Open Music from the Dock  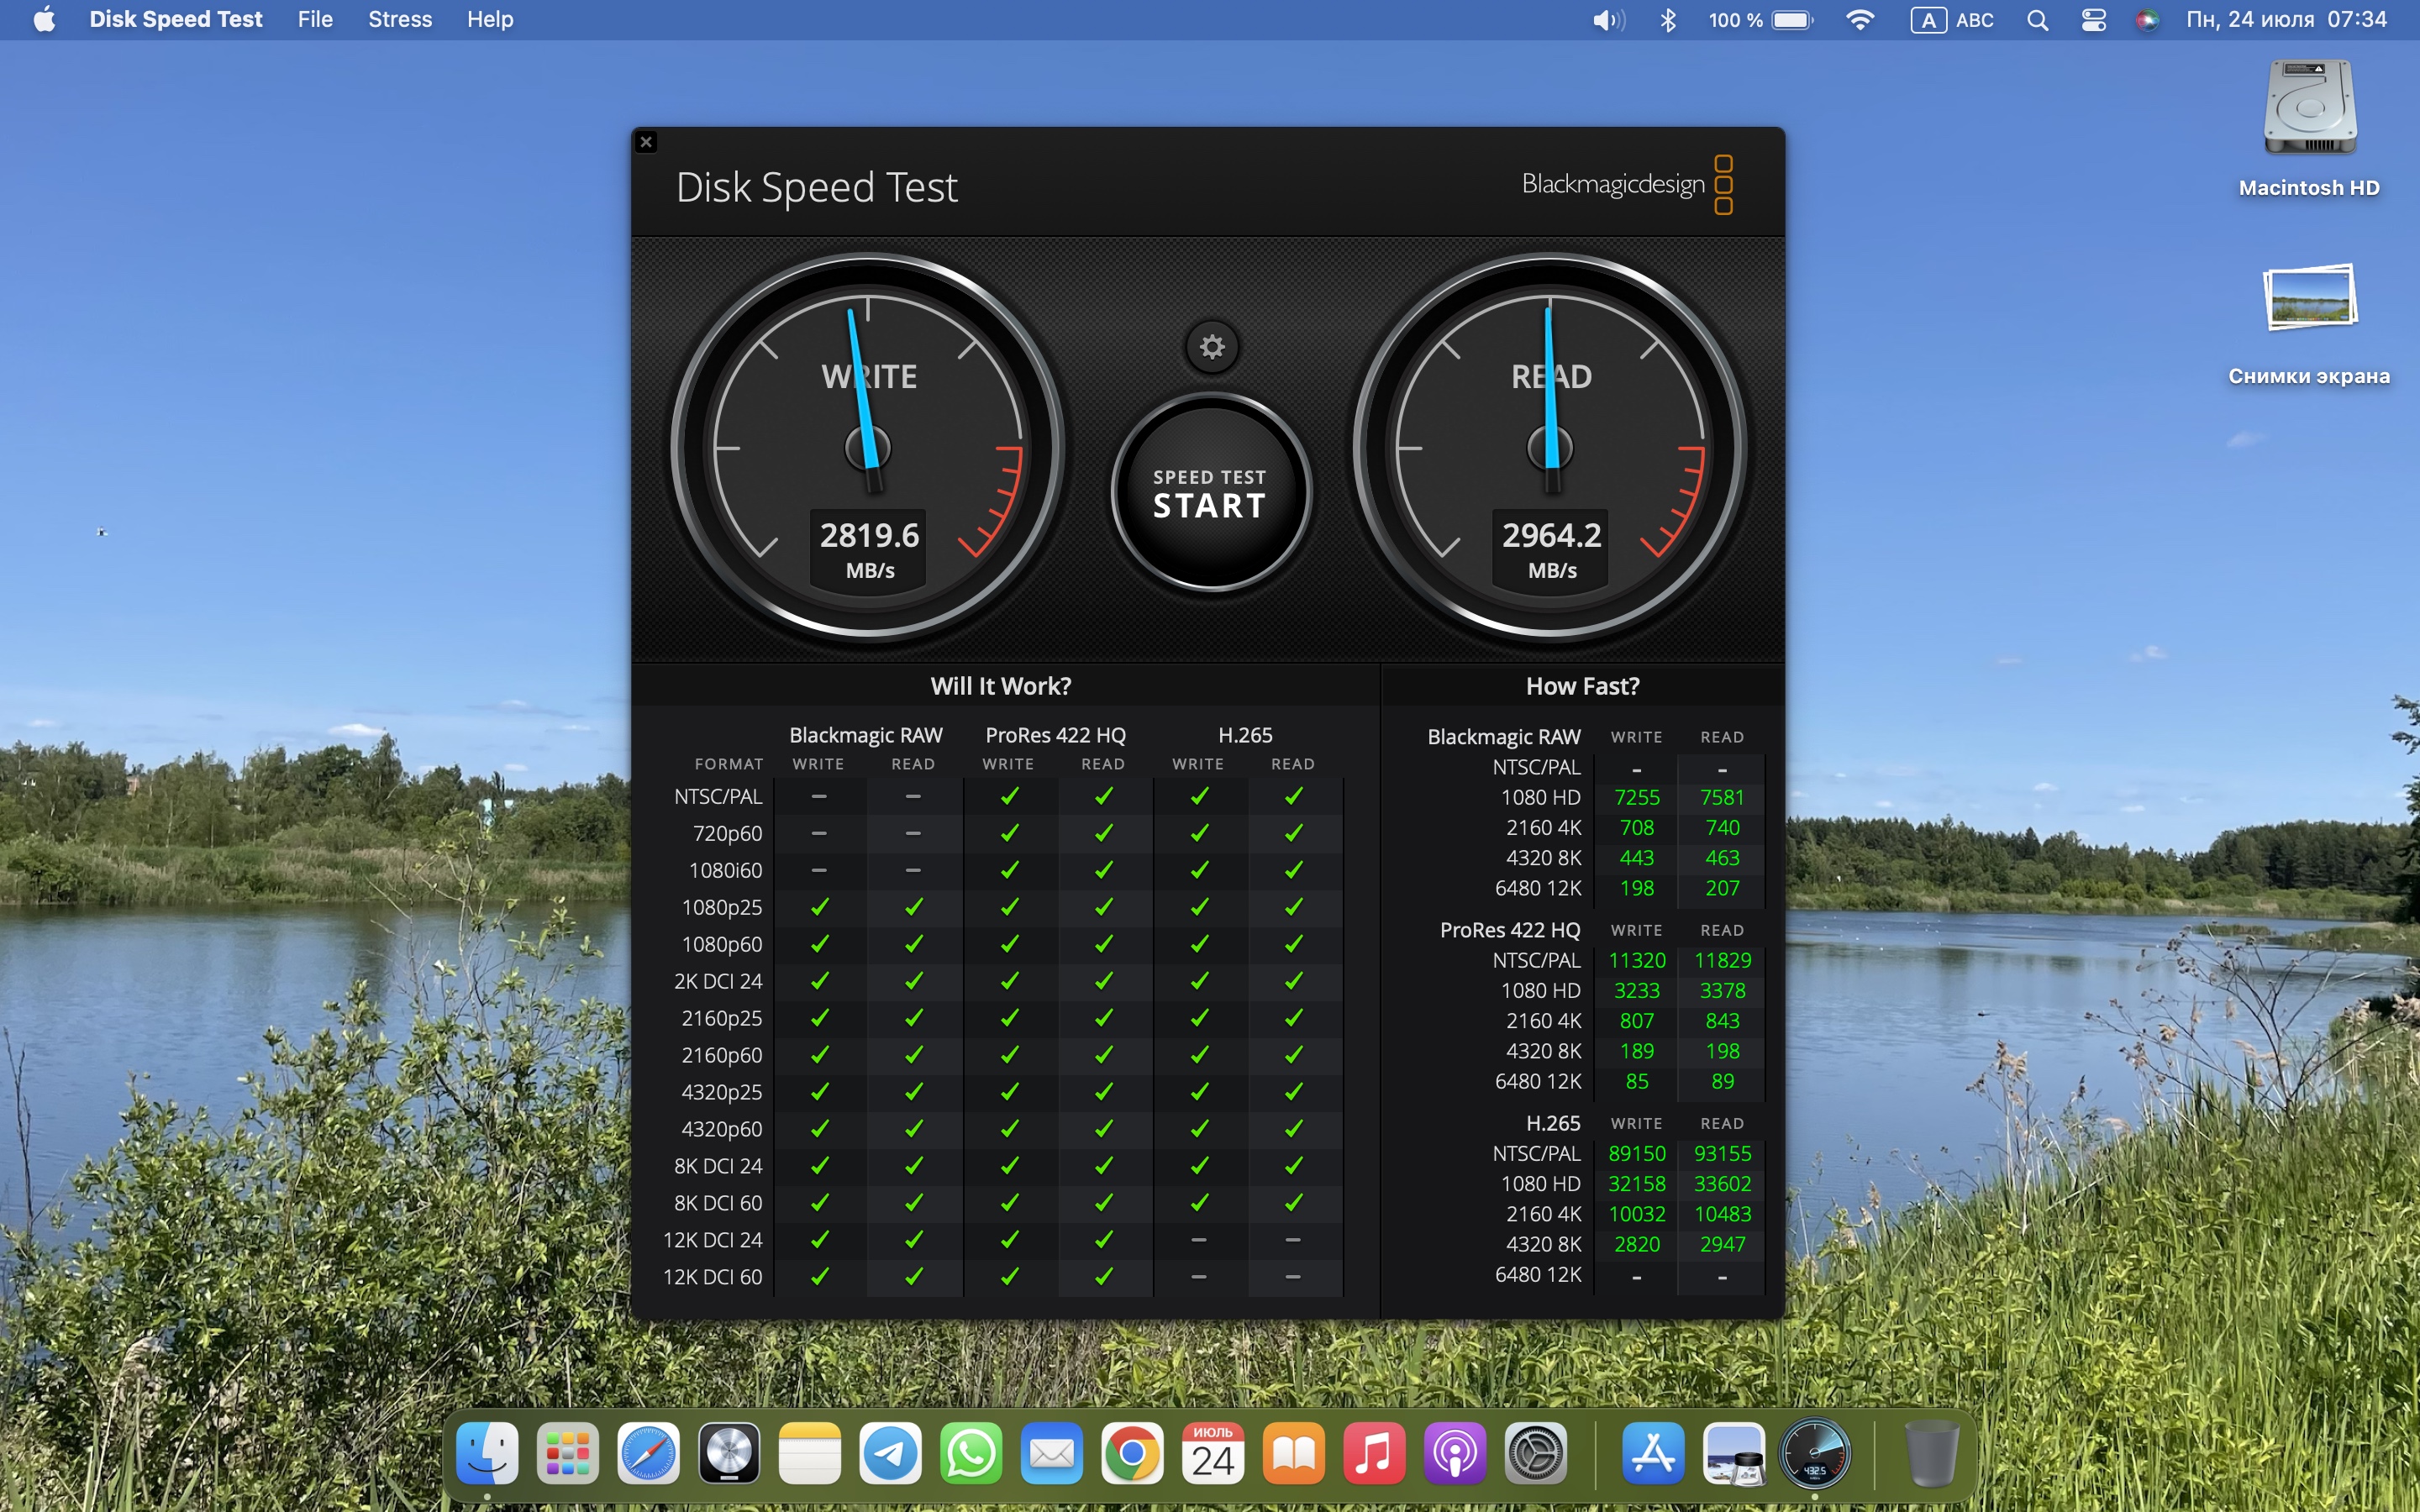(1374, 1453)
